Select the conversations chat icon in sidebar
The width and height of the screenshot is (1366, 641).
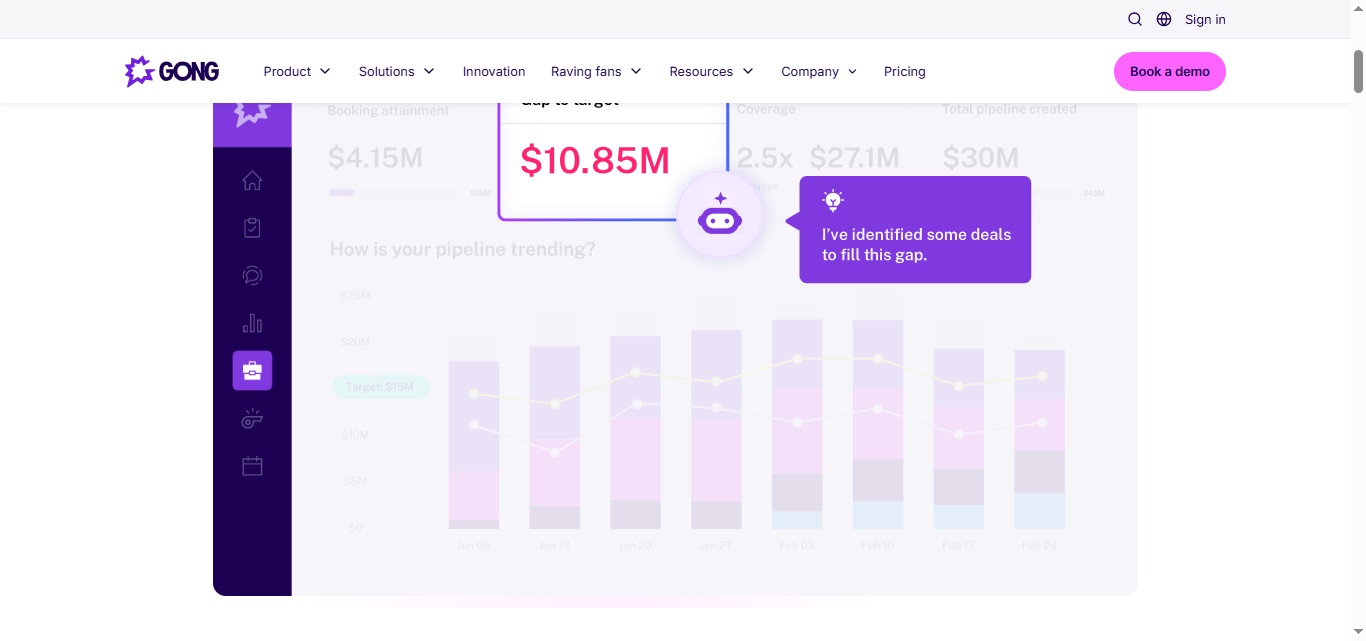pos(252,275)
